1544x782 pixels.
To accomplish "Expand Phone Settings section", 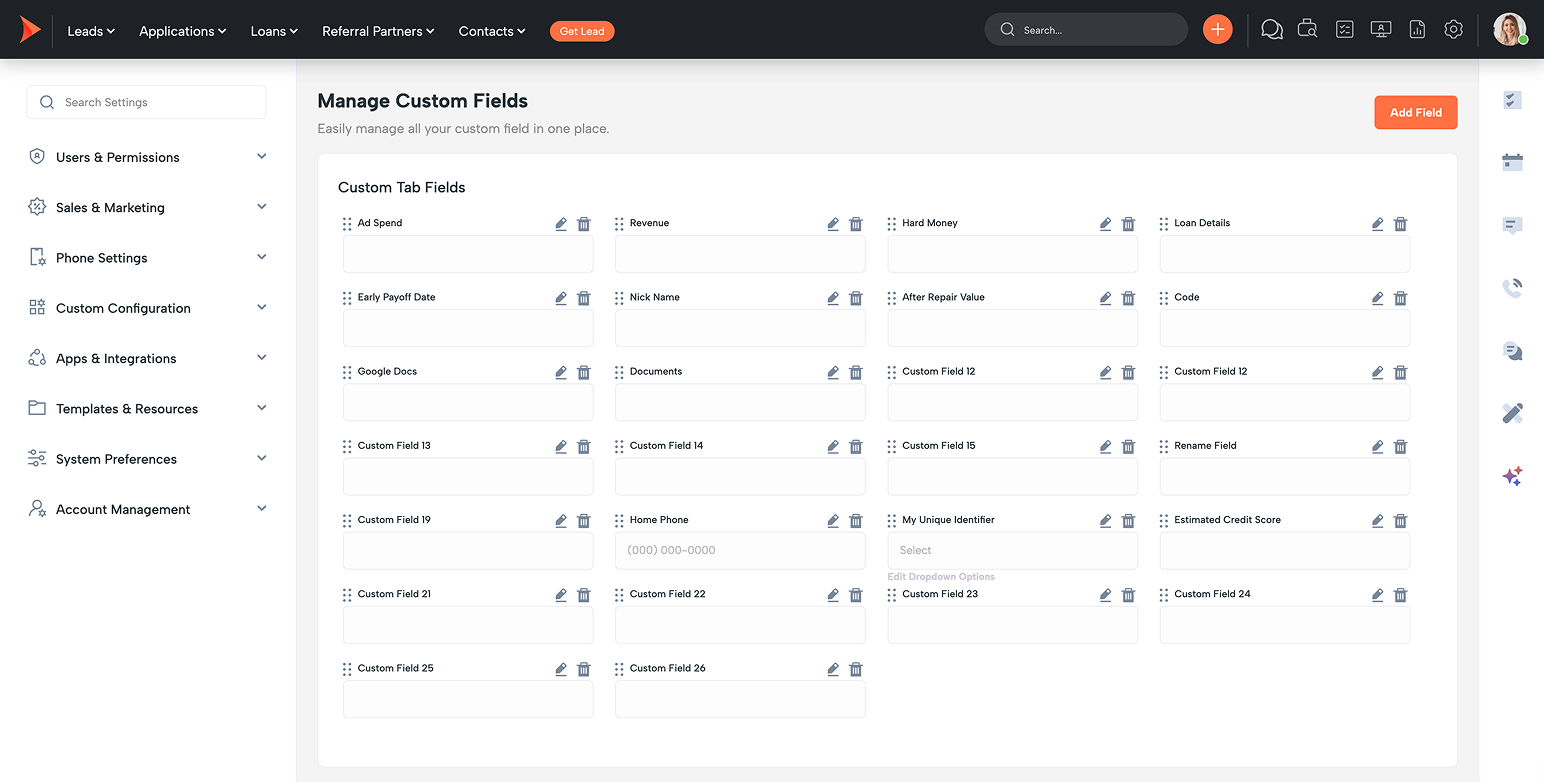I will 148,257.
